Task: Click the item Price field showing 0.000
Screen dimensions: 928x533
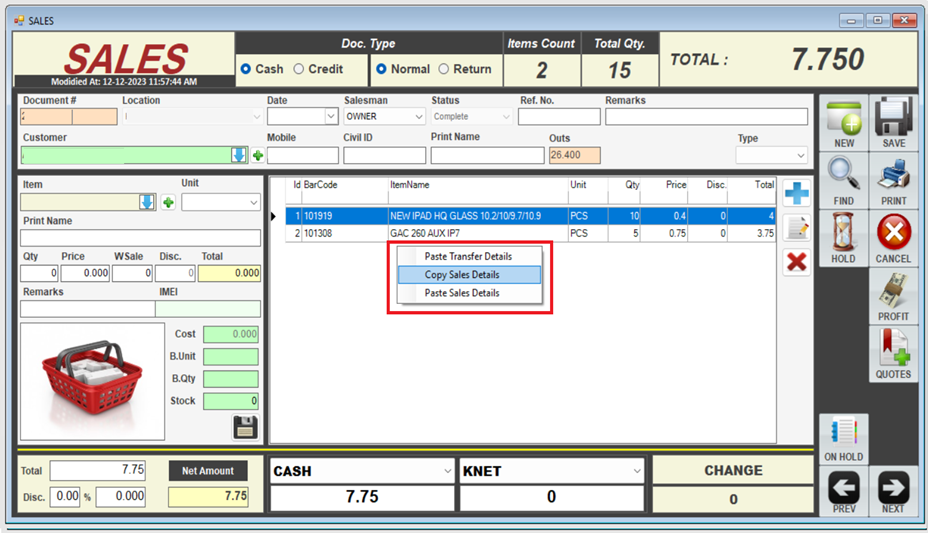Action: pyautogui.click(x=85, y=273)
